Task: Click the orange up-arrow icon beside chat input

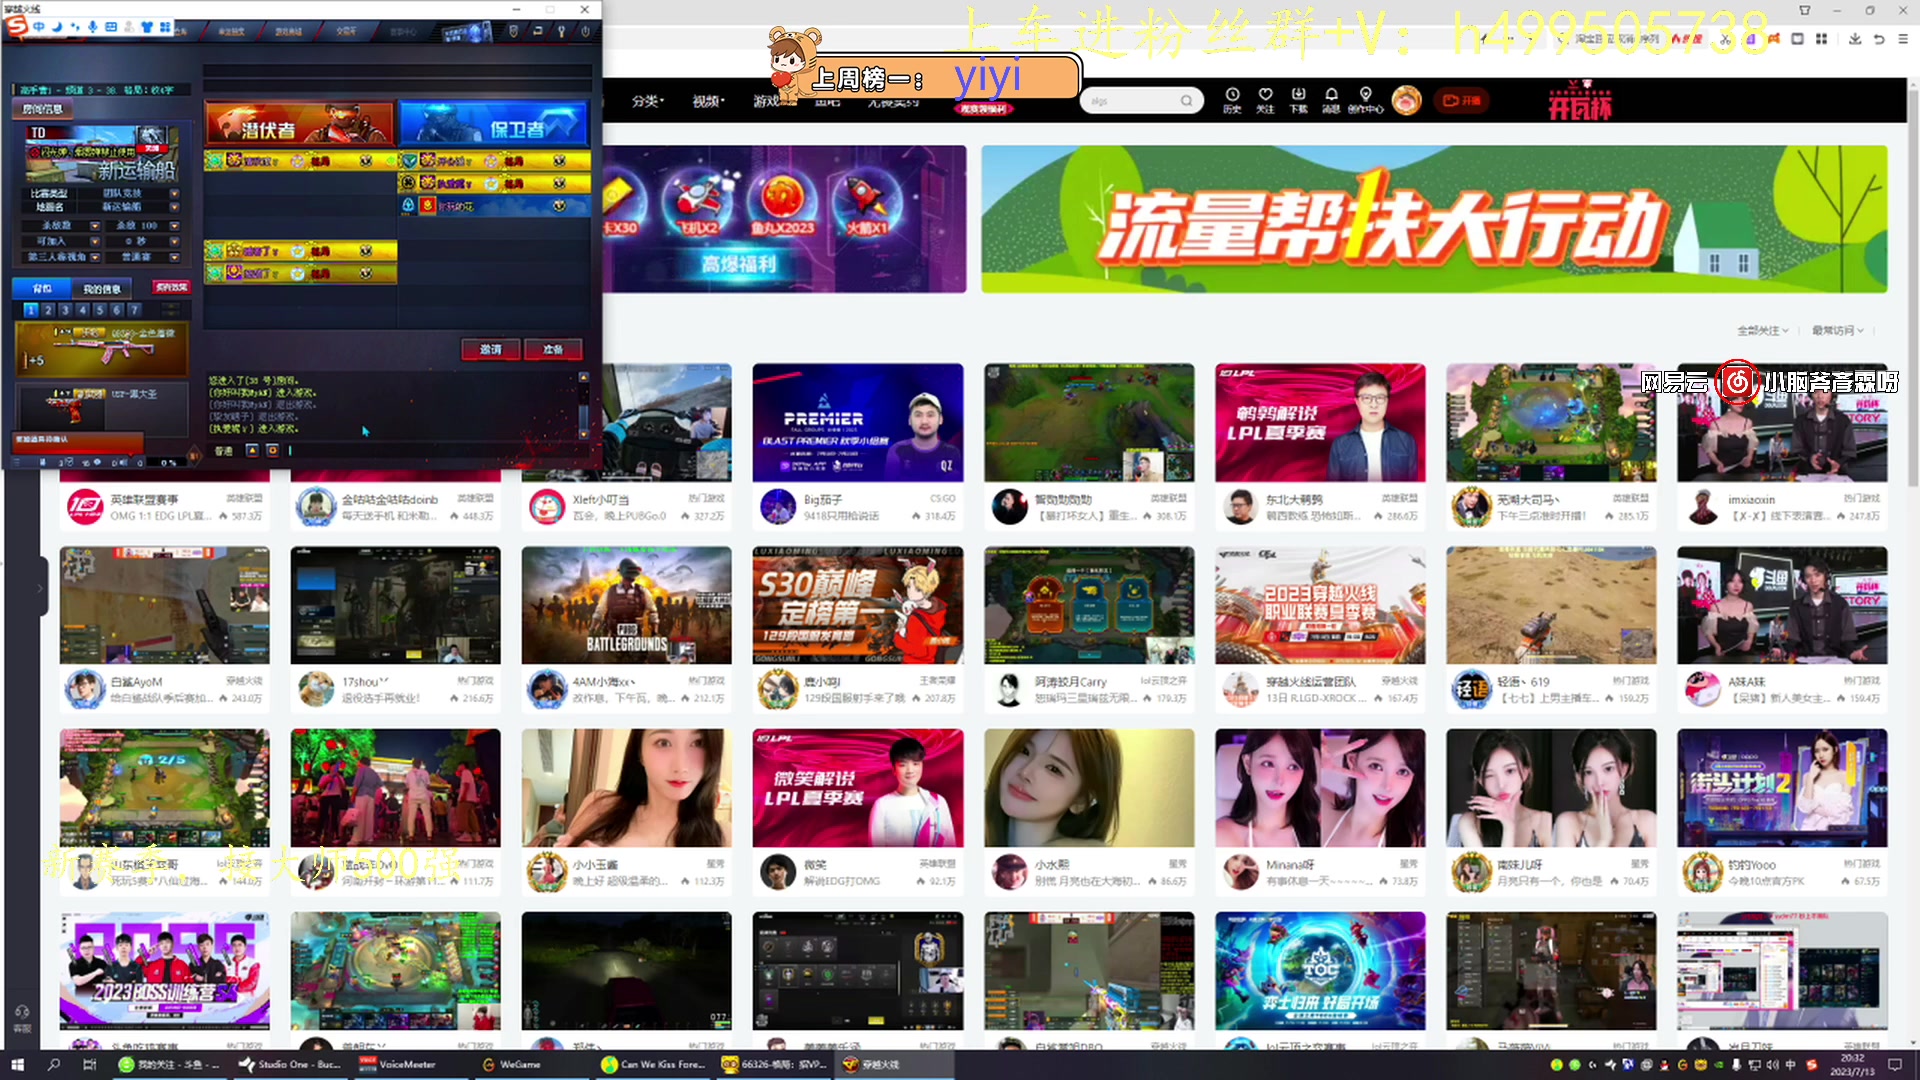Action: click(x=252, y=451)
